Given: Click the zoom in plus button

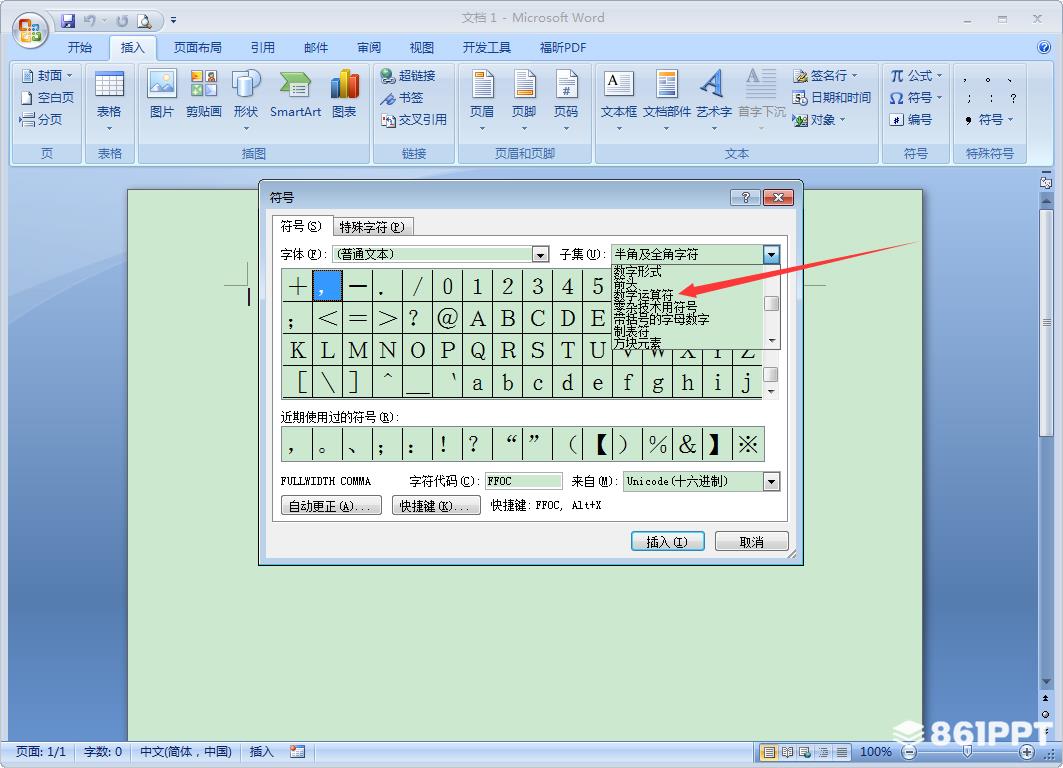Looking at the screenshot, I should tap(1027, 752).
